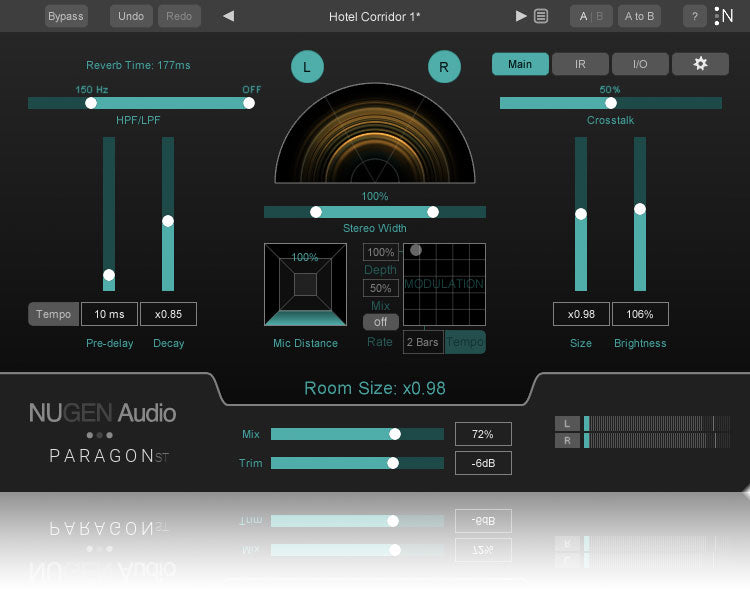Click the x0.98 size value field

click(581, 314)
